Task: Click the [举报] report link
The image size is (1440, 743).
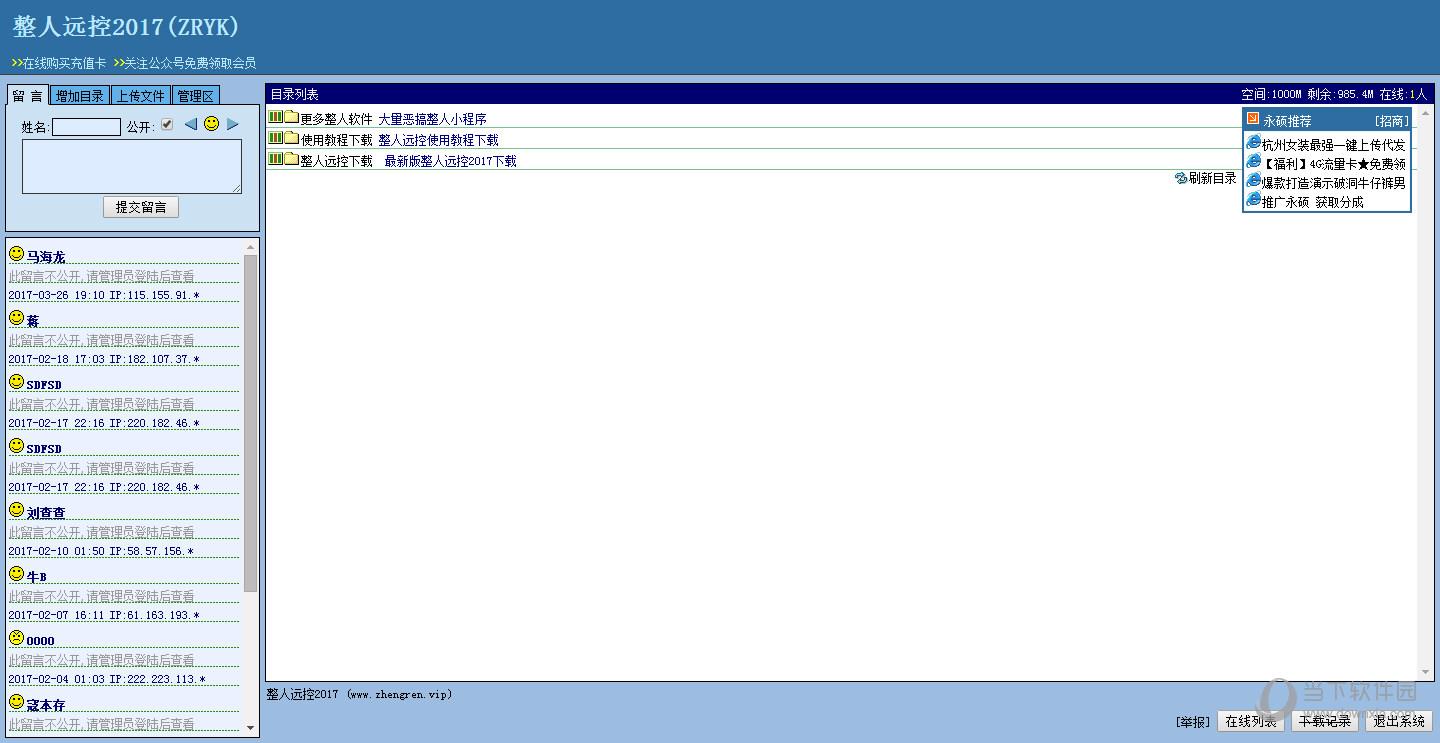Action: tap(1193, 722)
